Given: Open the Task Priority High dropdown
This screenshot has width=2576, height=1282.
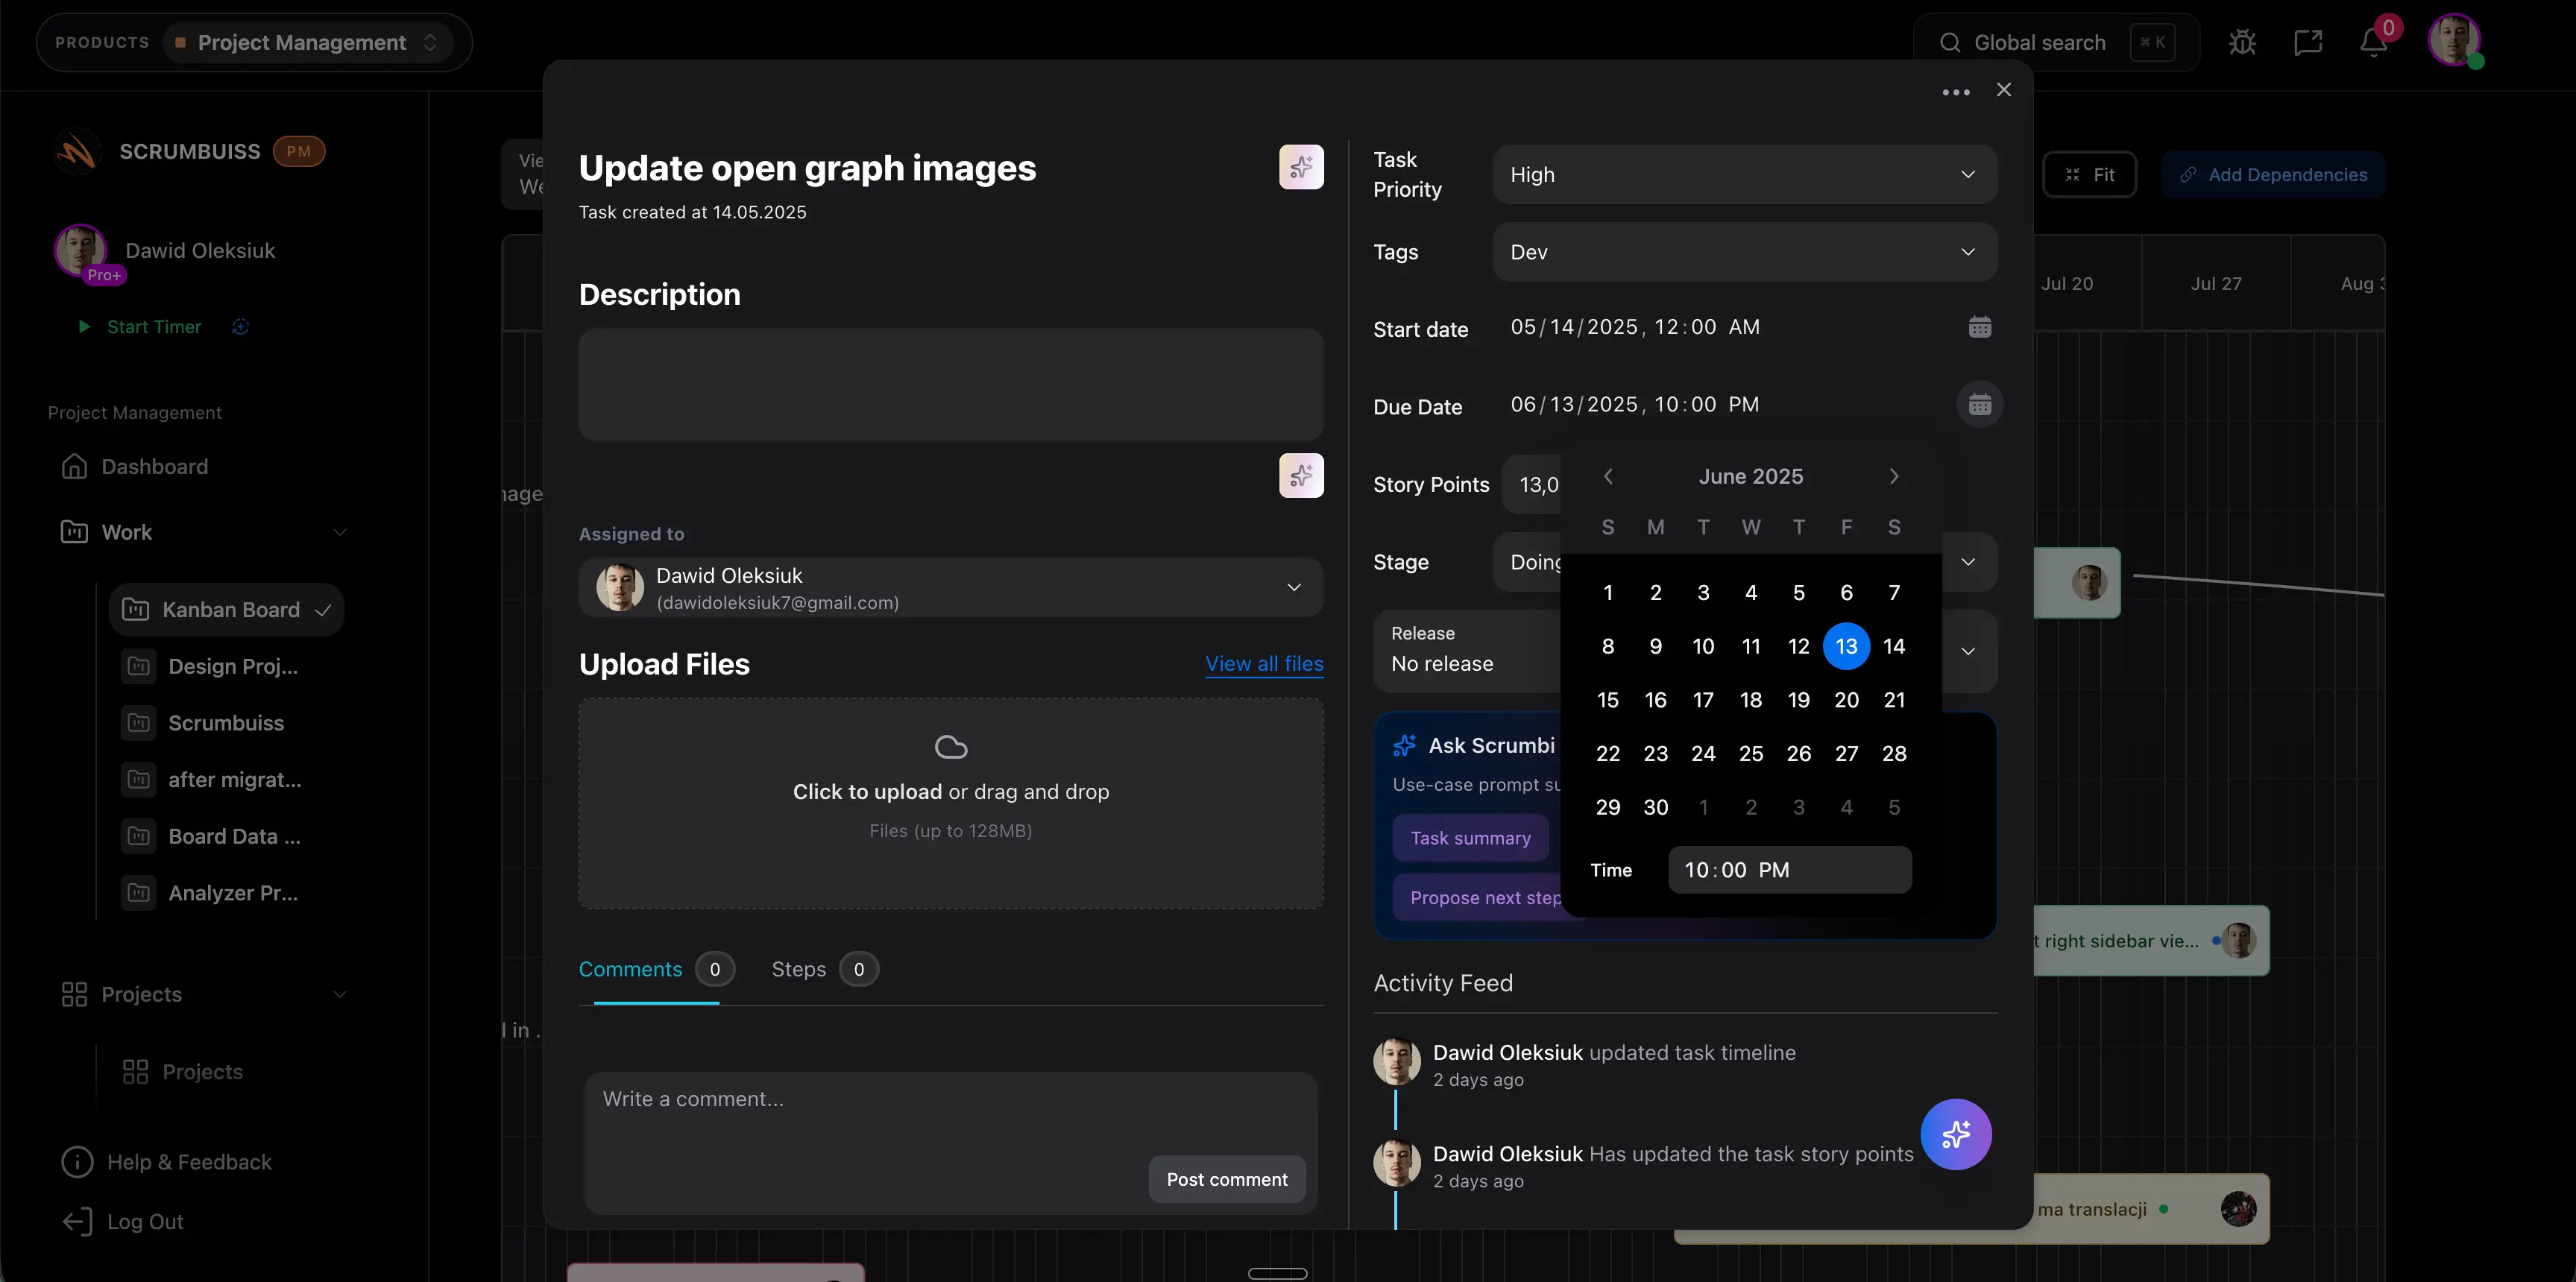Looking at the screenshot, I should click(x=1744, y=175).
